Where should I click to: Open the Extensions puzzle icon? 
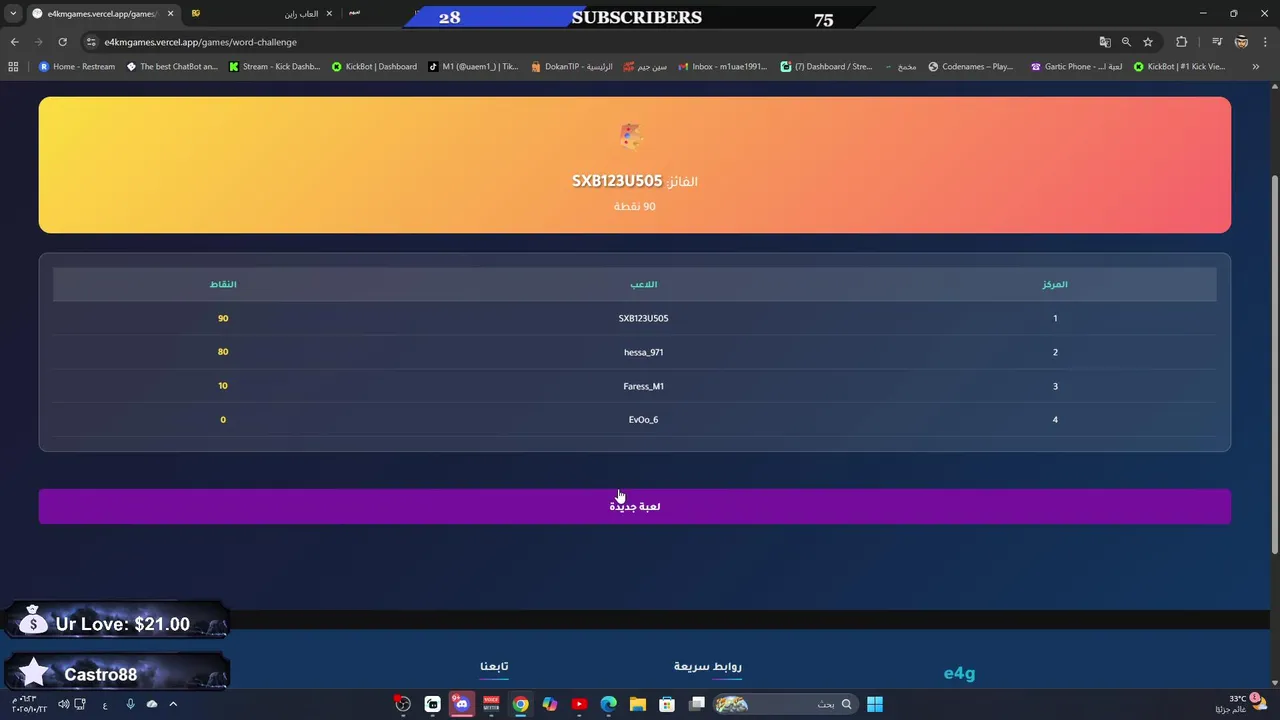click(x=1181, y=42)
